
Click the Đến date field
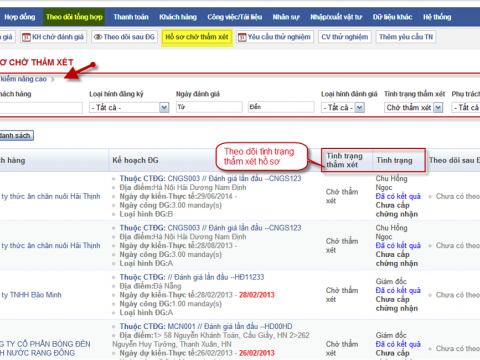coord(281,107)
